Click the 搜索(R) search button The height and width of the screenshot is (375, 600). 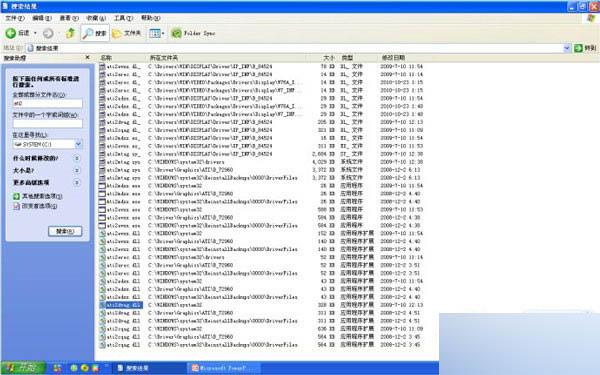[x=65, y=231]
